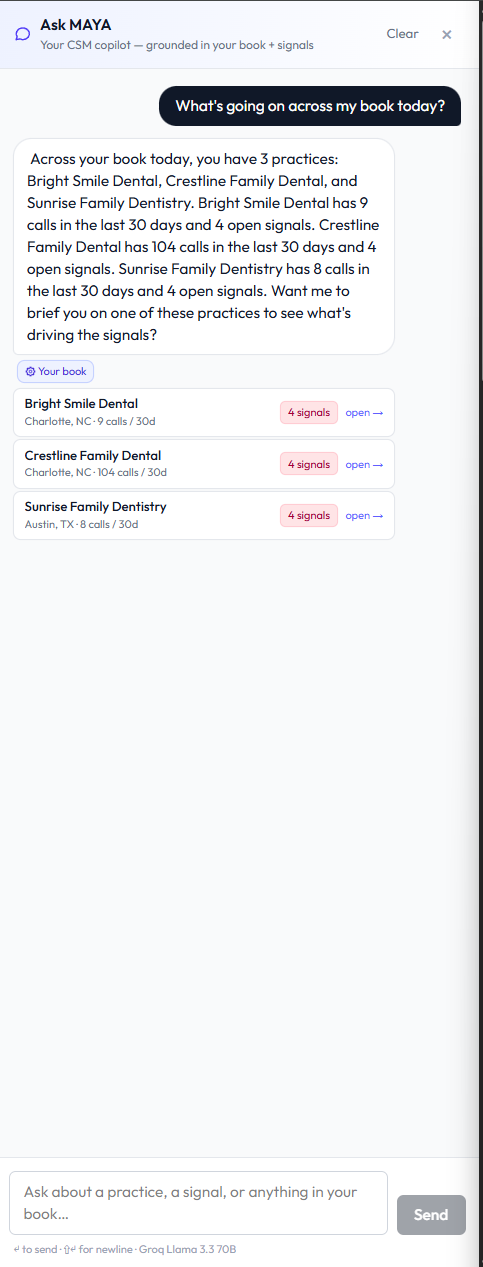Select the Sunrise Family Dentistry practice card
Image resolution: width=483 pixels, height=1267 pixels.
click(x=204, y=515)
